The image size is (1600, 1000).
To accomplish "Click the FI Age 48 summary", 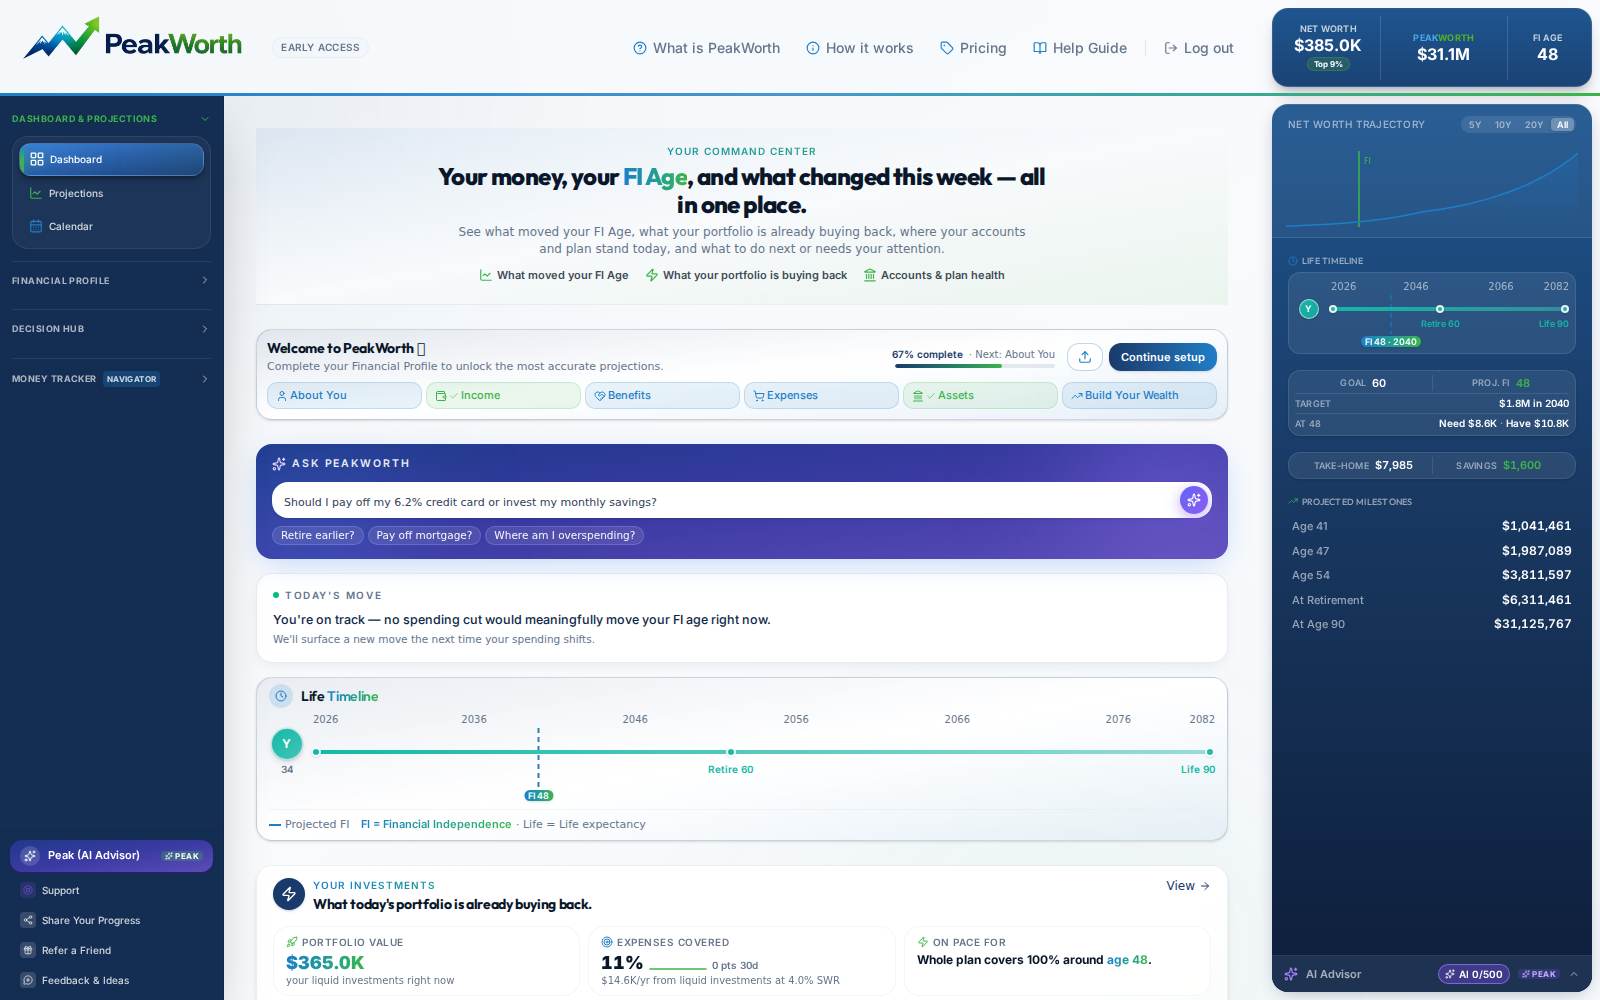I will 1547,47.
